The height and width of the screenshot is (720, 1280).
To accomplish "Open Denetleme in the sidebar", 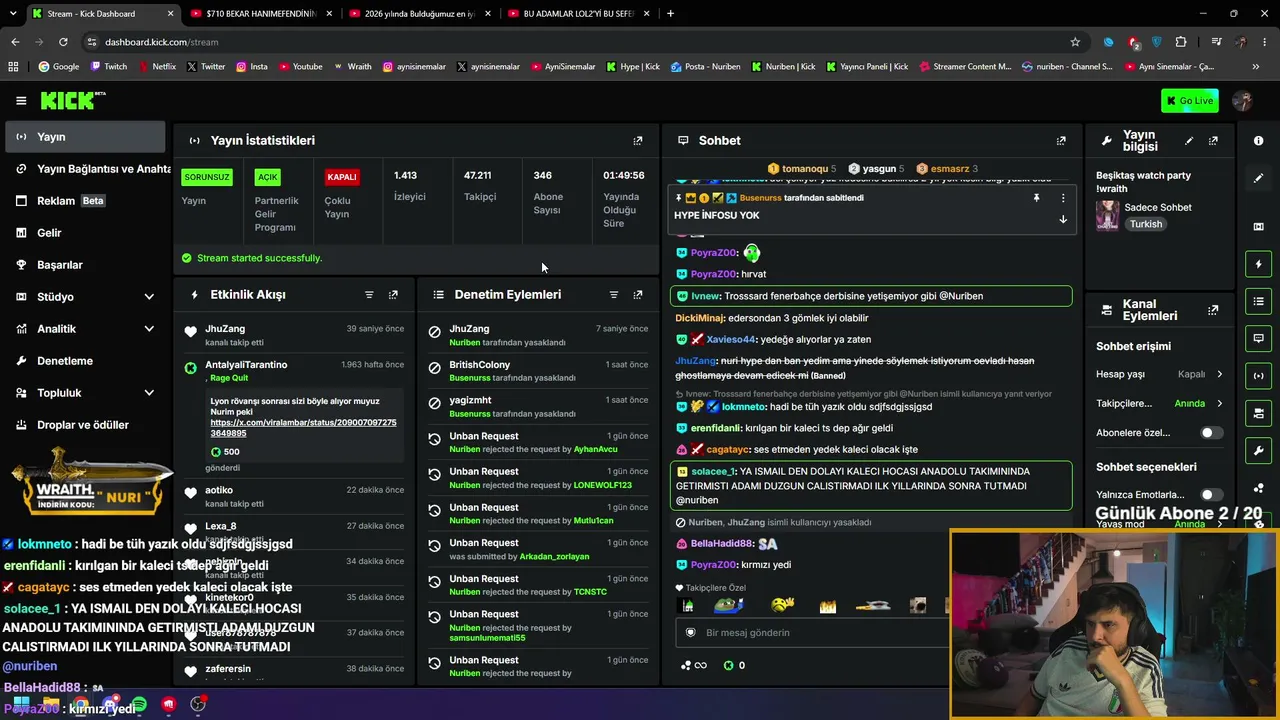I will coord(84,361).
